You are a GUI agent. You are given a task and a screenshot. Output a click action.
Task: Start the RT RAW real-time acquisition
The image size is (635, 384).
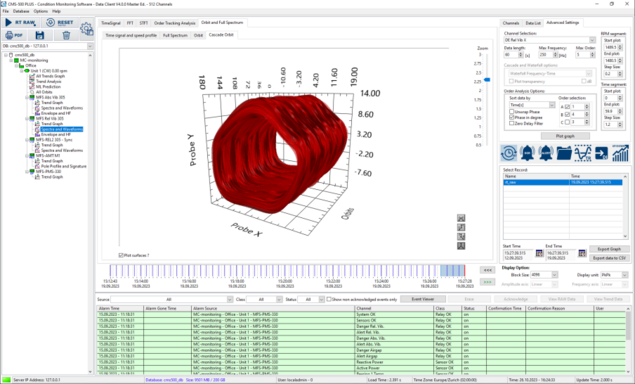(20, 23)
